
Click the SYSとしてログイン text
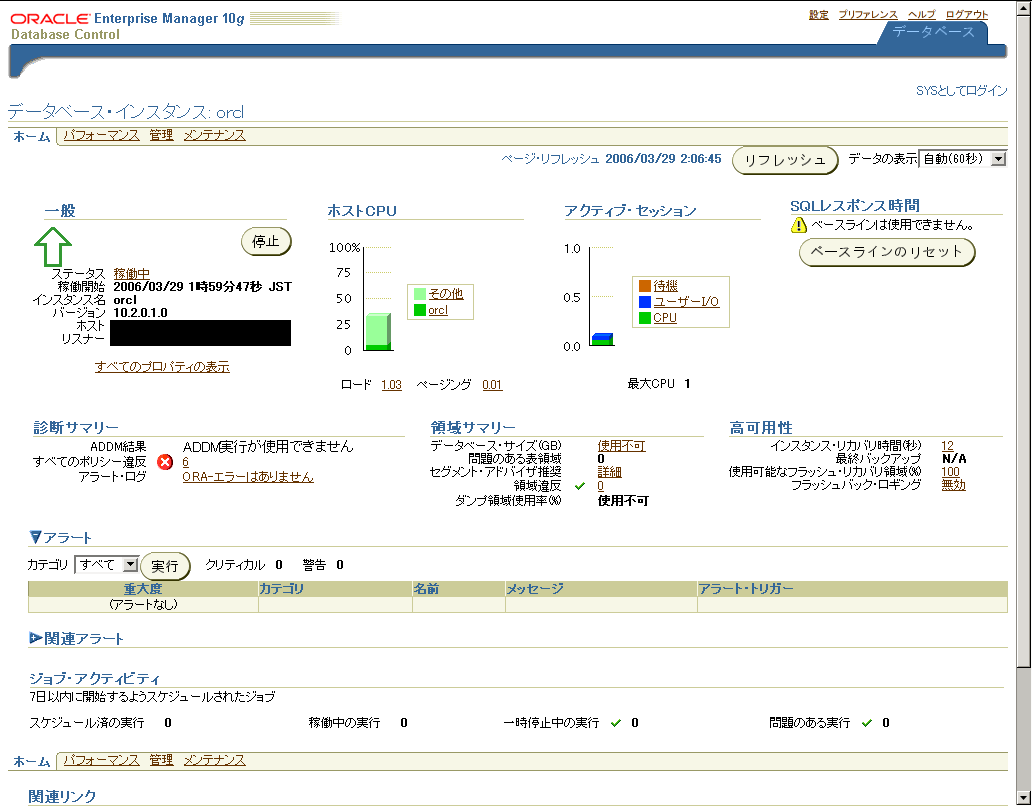(x=962, y=91)
